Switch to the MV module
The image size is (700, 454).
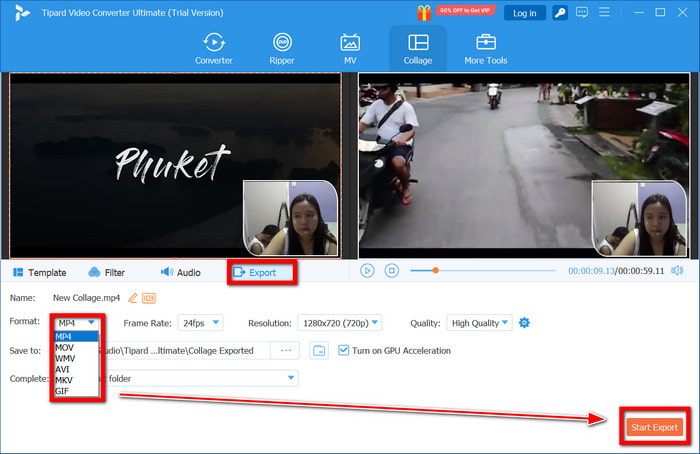pos(350,48)
